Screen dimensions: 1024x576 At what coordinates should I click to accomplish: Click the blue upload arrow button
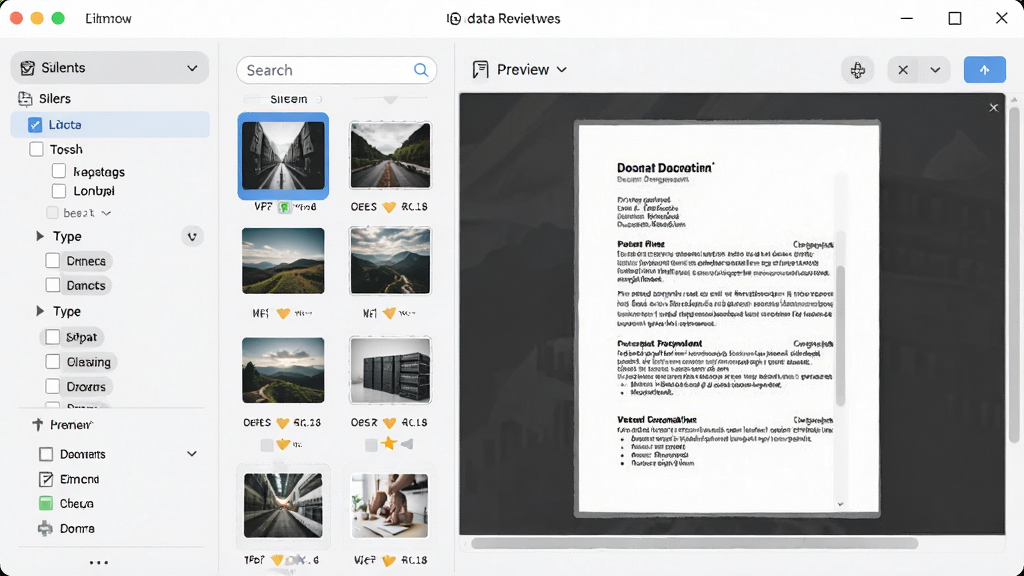tap(984, 70)
